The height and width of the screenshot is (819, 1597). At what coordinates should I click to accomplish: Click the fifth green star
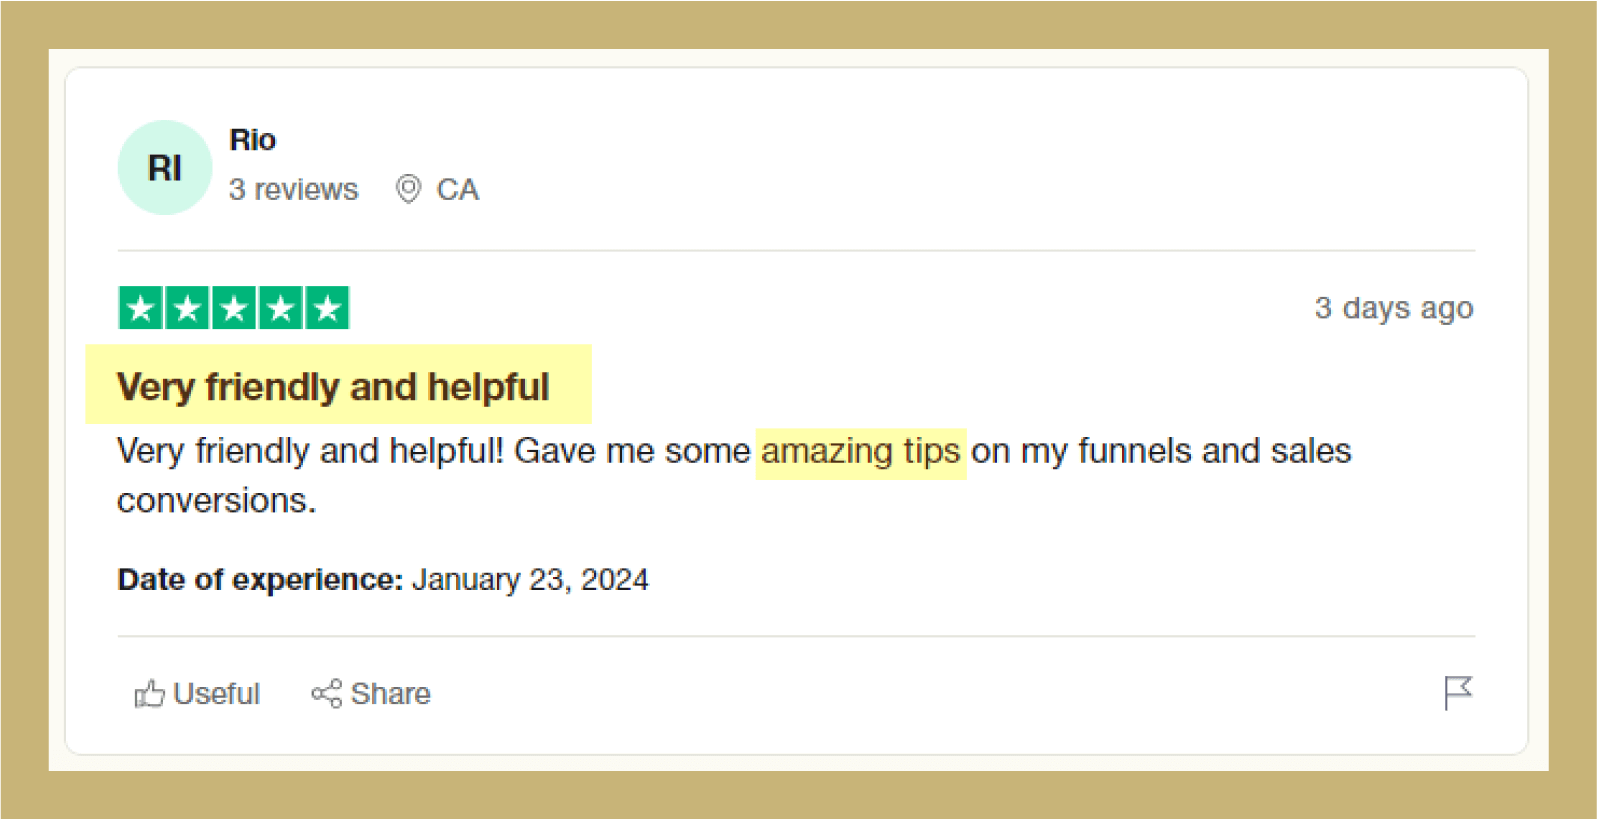point(327,308)
